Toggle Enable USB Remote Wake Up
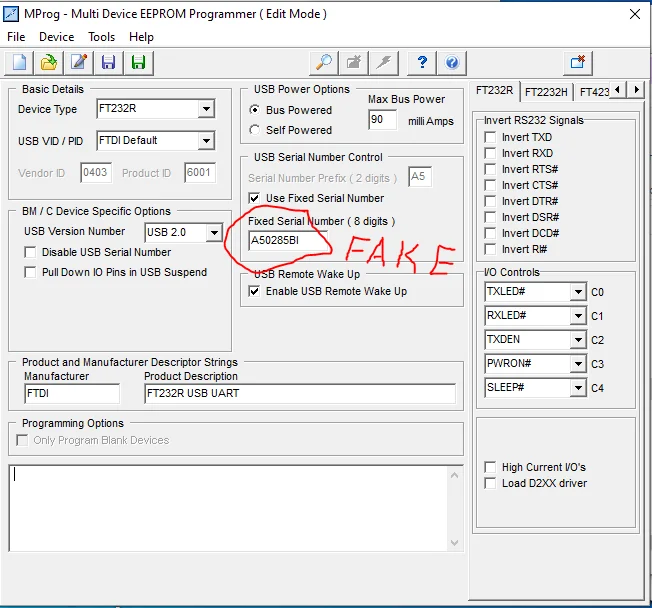Image resolution: width=652 pixels, height=608 pixels. (x=254, y=291)
